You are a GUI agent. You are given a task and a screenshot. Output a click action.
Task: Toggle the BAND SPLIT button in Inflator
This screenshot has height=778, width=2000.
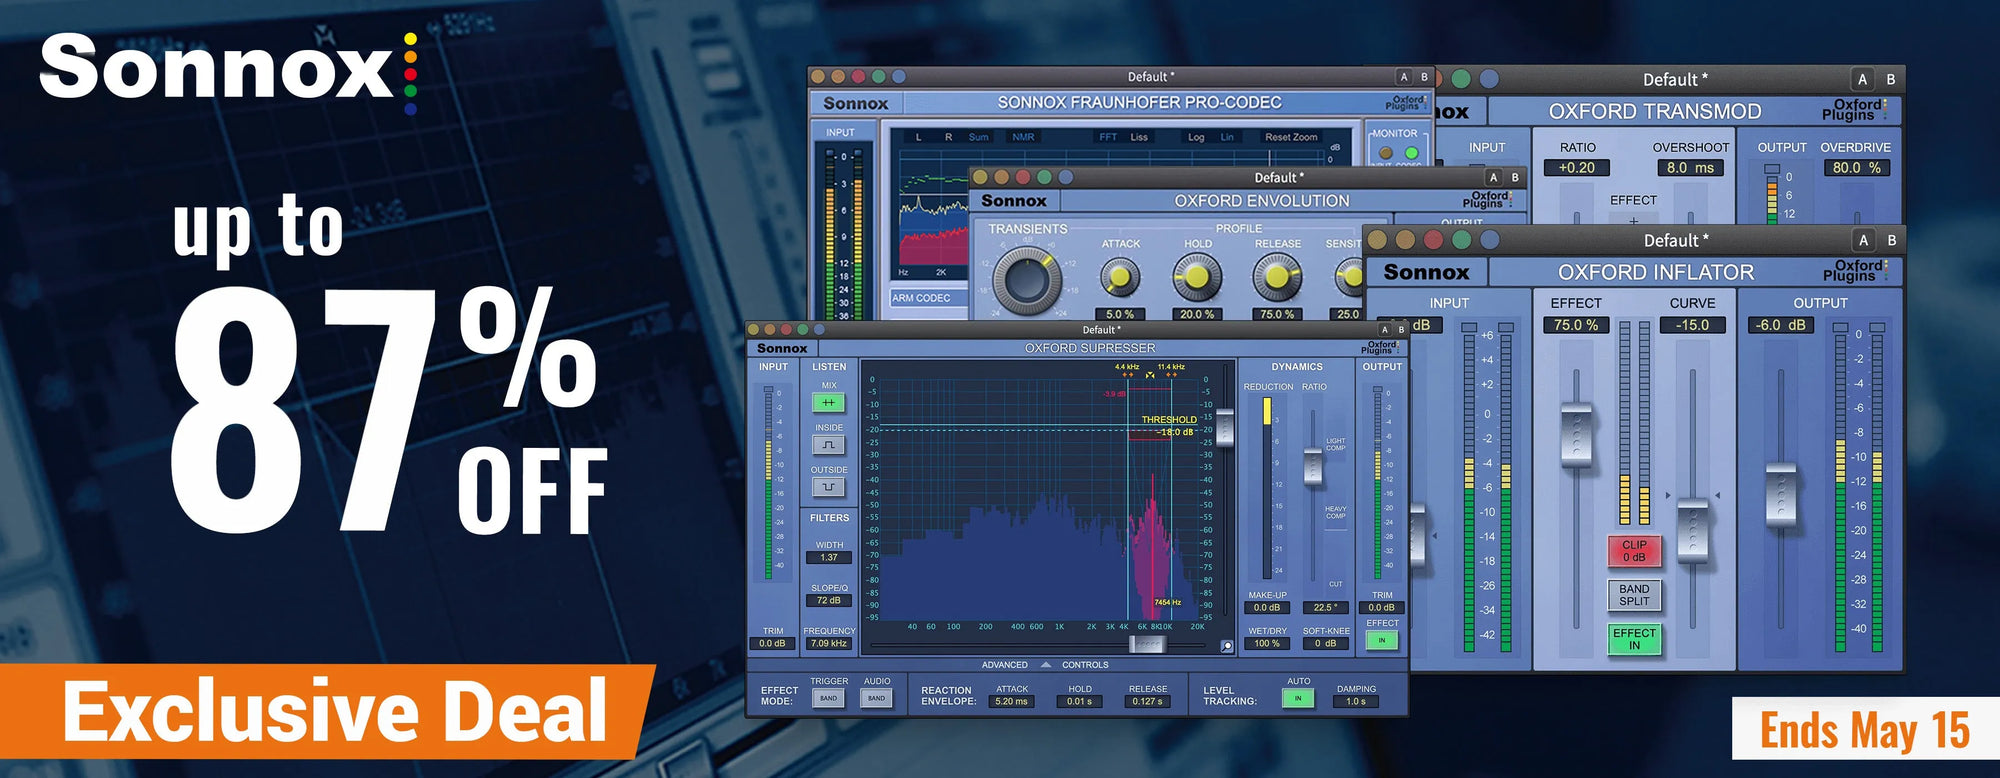[x=1634, y=595]
